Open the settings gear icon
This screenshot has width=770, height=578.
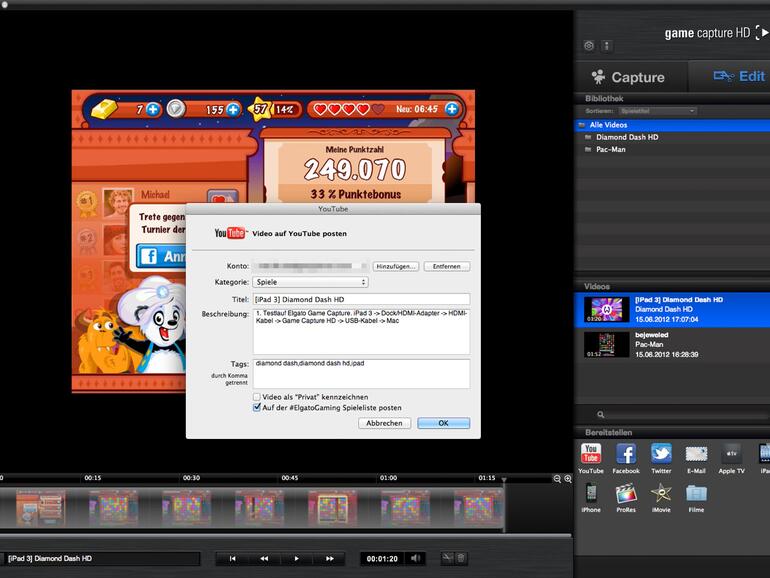pyautogui.click(x=589, y=46)
